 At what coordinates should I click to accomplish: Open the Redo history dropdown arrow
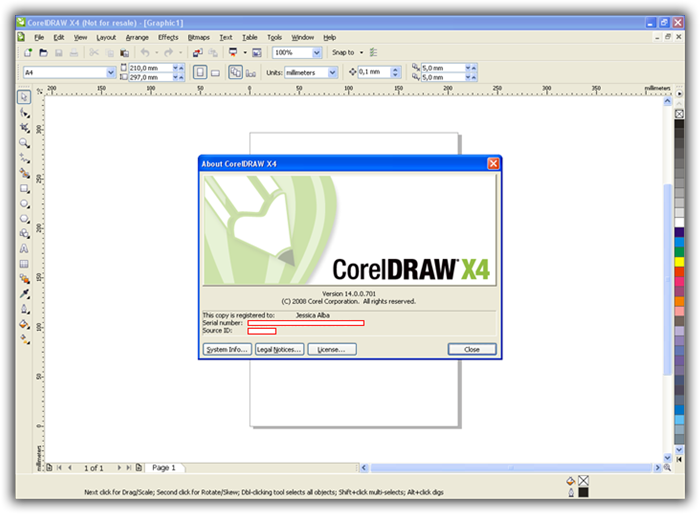[180, 53]
